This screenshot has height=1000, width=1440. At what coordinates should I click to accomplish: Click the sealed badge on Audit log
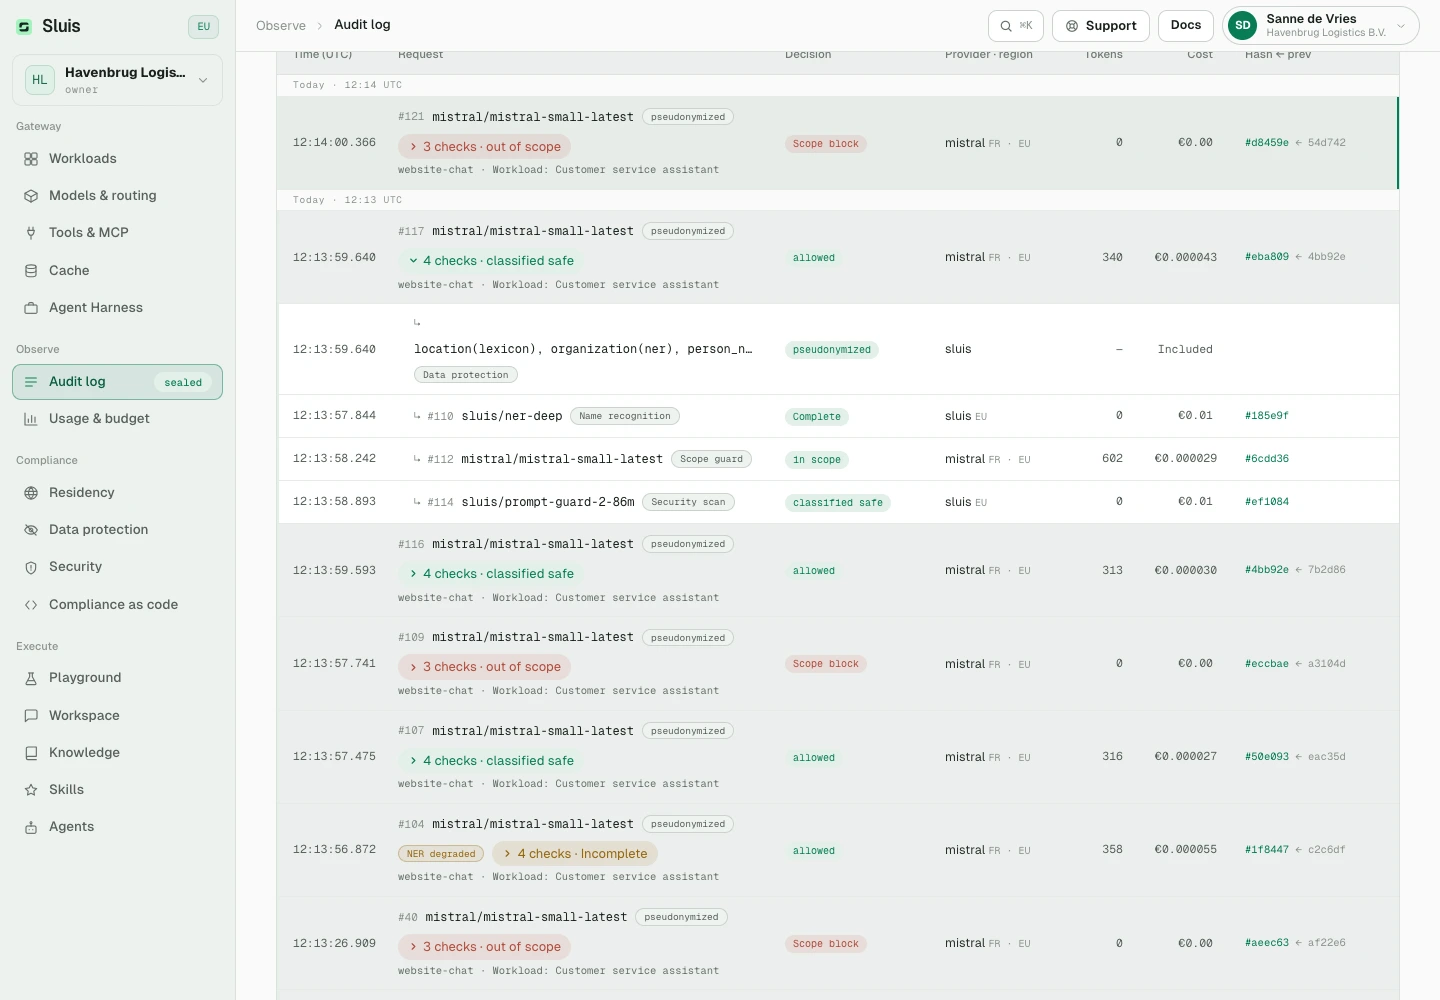tap(183, 383)
